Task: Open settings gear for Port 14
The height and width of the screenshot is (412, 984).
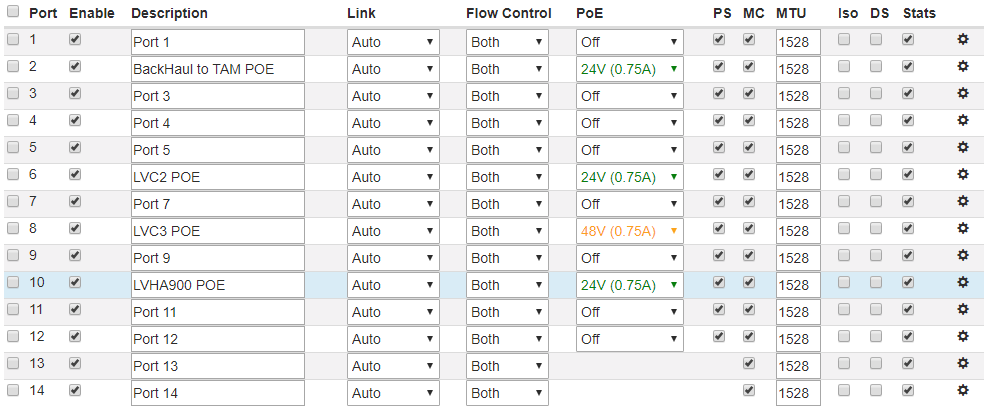Action: click(x=963, y=391)
